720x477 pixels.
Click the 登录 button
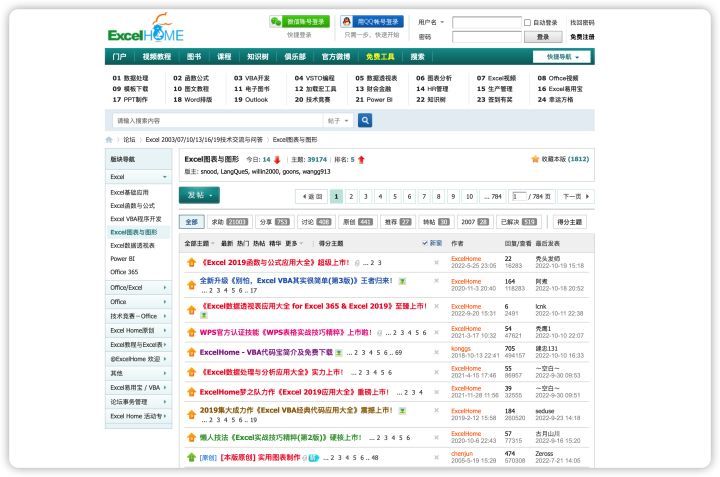point(543,37)
